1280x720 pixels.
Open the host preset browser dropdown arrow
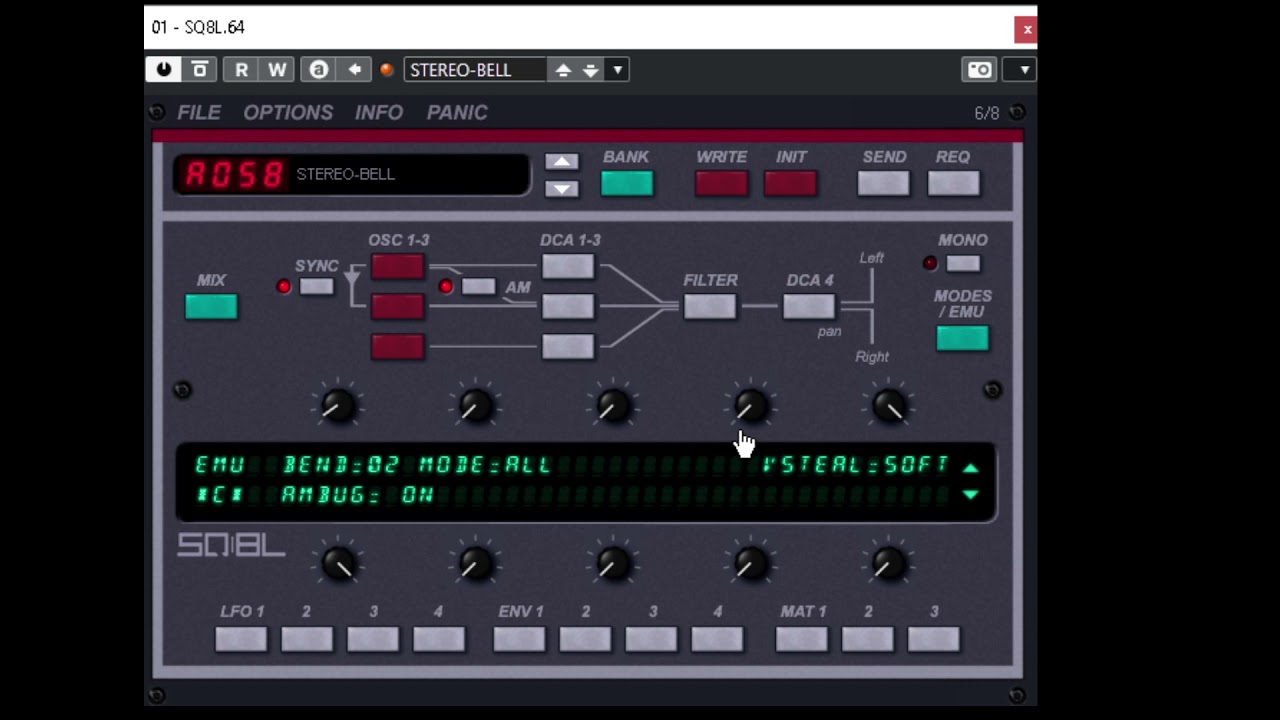617,70
